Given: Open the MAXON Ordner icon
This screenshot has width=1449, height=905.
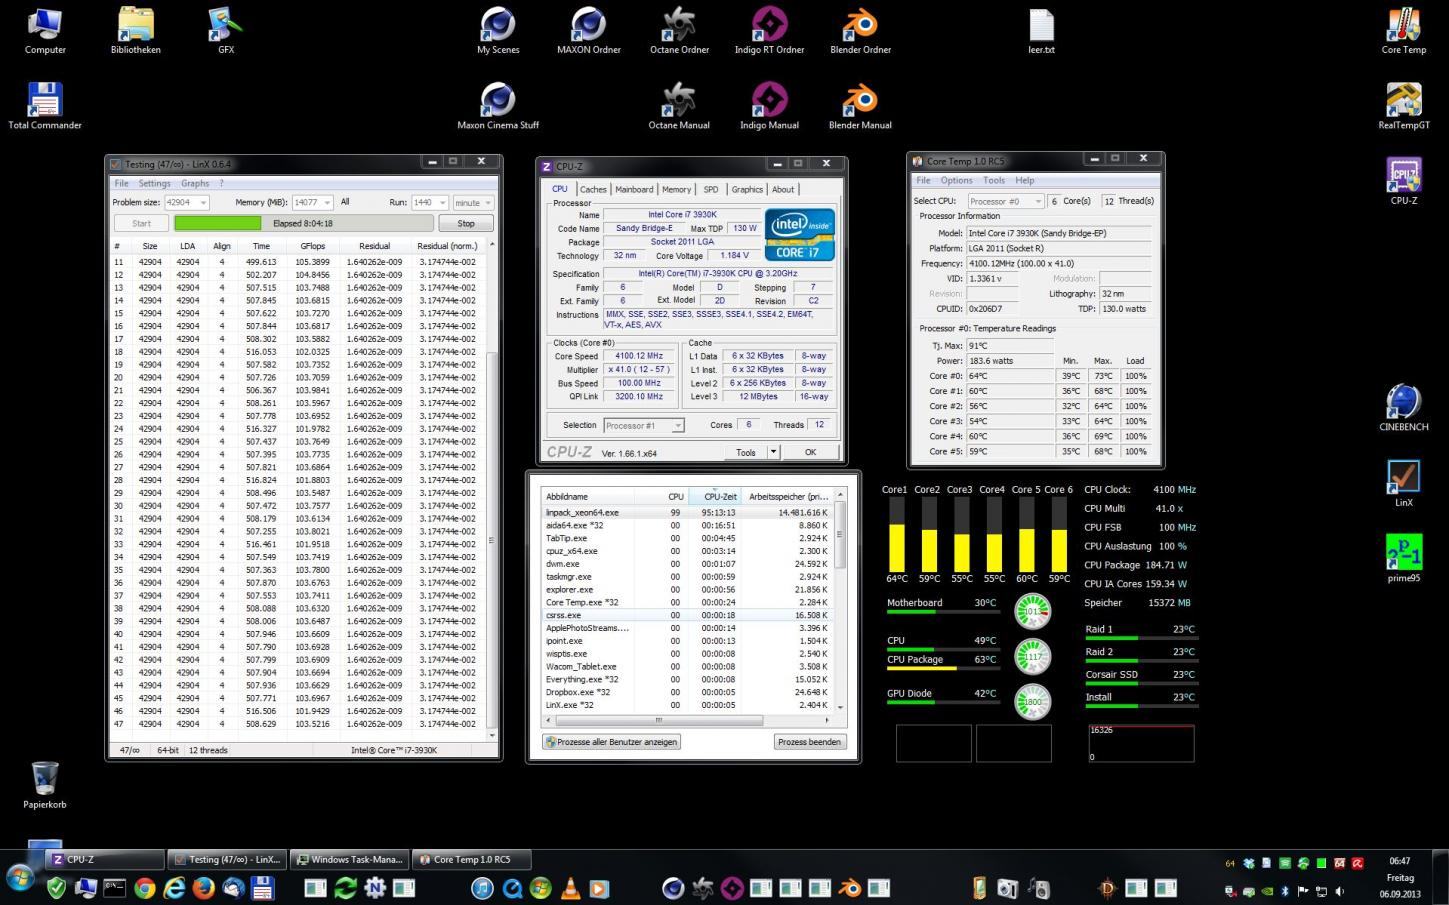Looking at the screenshot, I should (589, 31).
